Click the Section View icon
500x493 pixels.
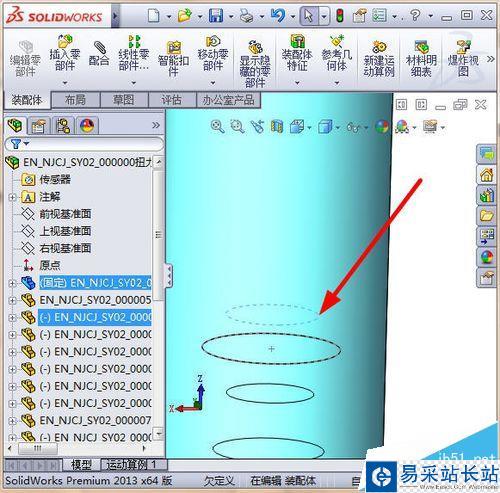[277, 127]
